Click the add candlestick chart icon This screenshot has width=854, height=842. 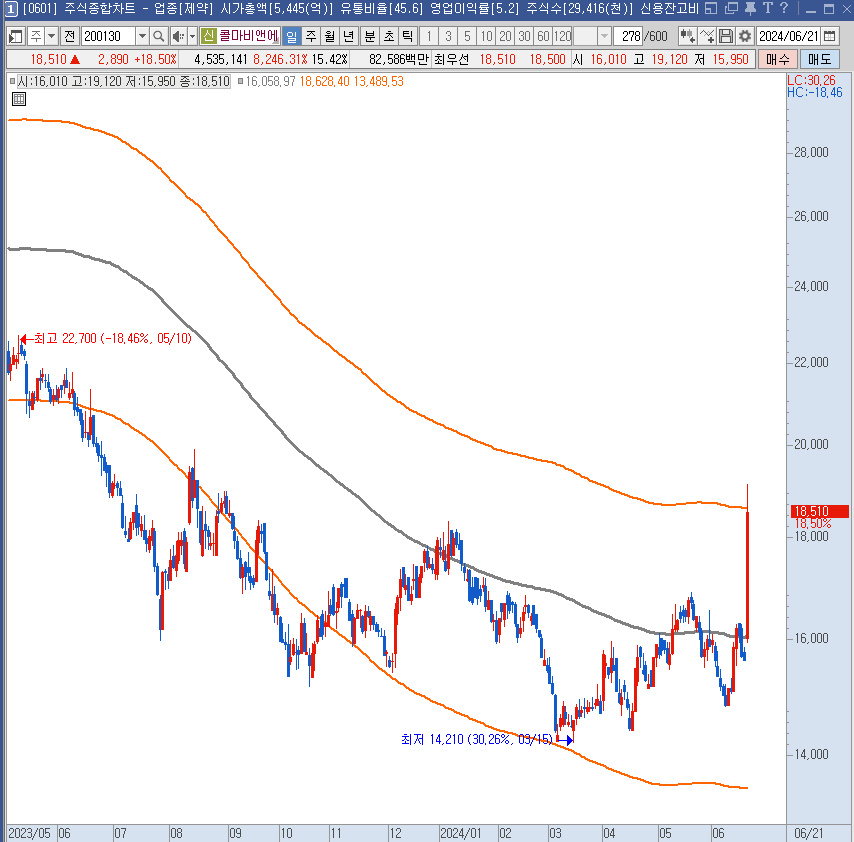tap(687, 36)
